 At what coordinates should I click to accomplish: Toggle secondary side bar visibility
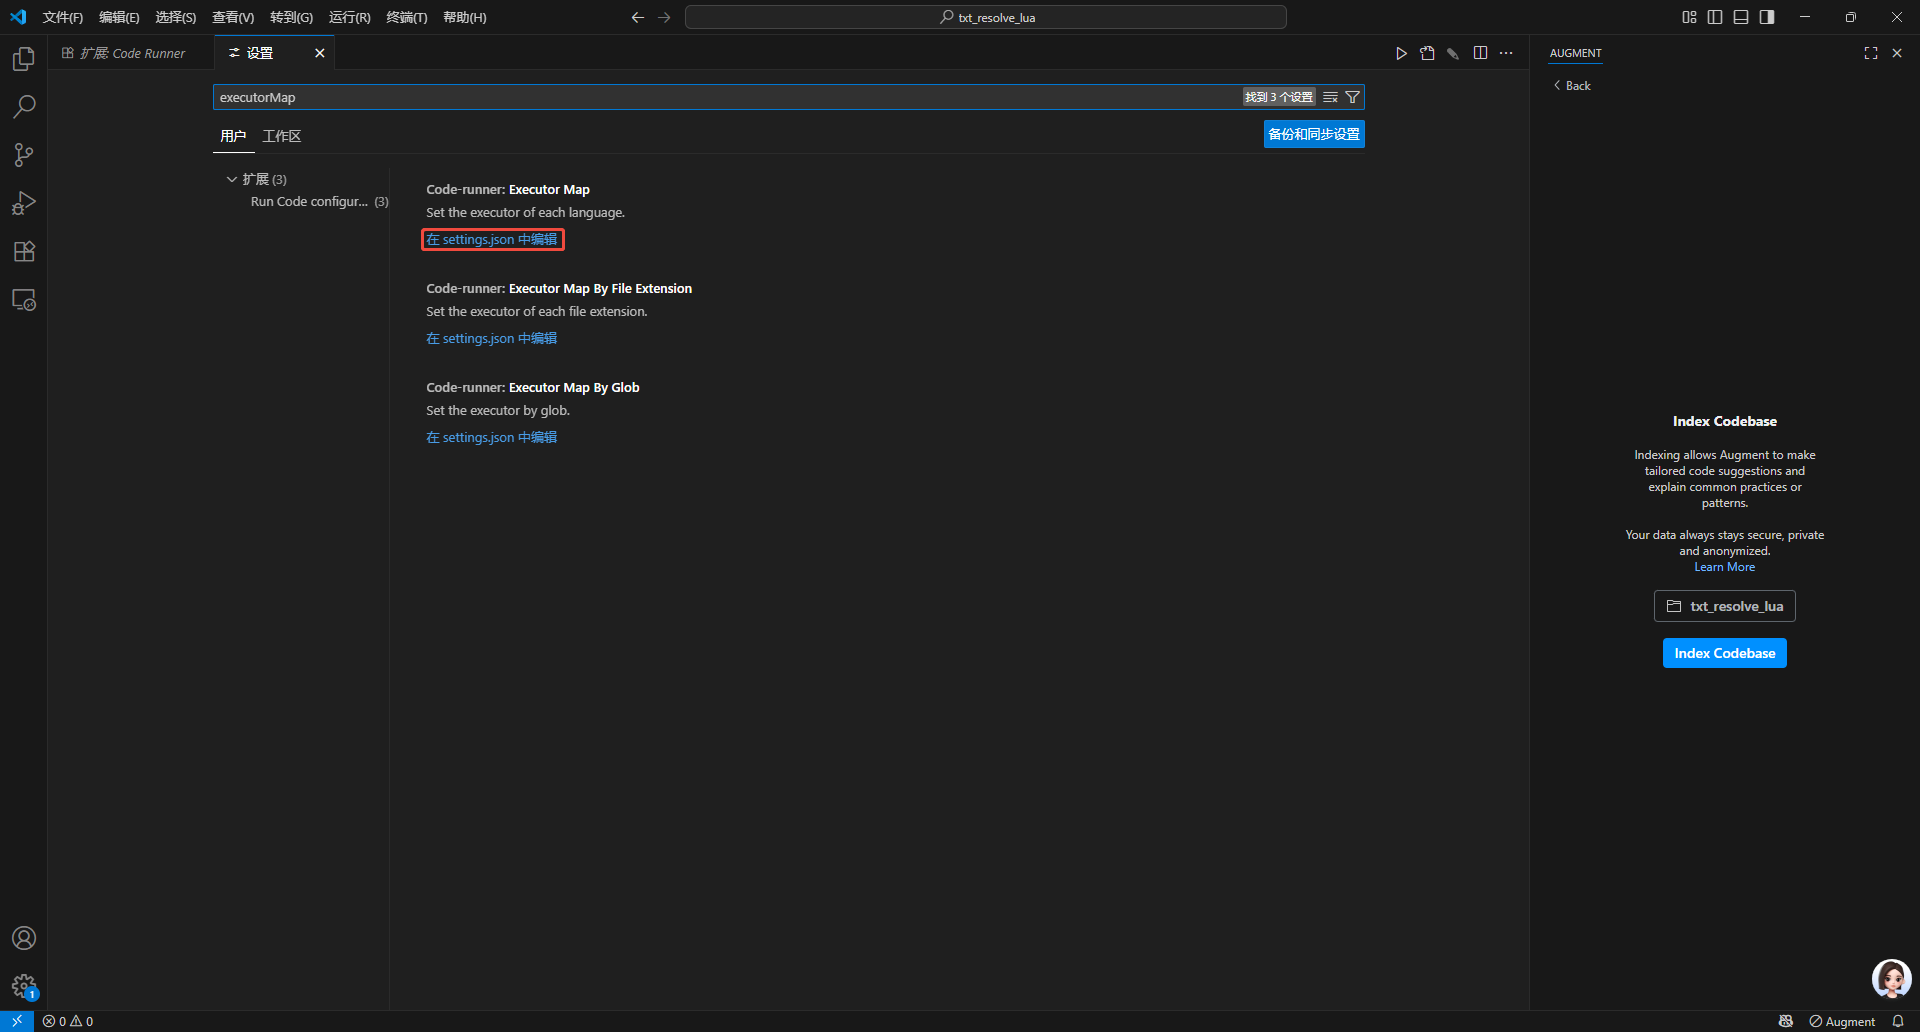(x=1767, y=17)
